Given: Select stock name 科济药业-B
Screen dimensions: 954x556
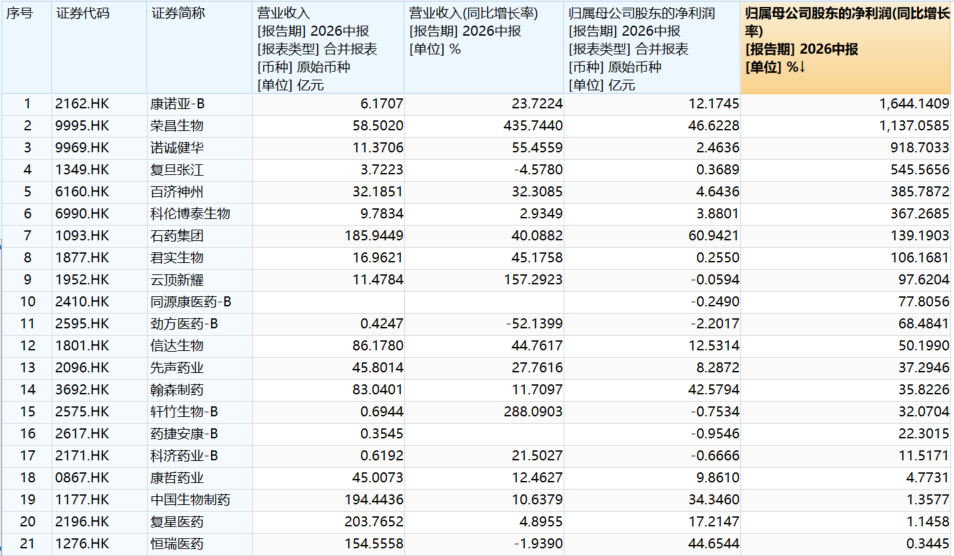Looking at the screenshot, I should pos(184,456).
